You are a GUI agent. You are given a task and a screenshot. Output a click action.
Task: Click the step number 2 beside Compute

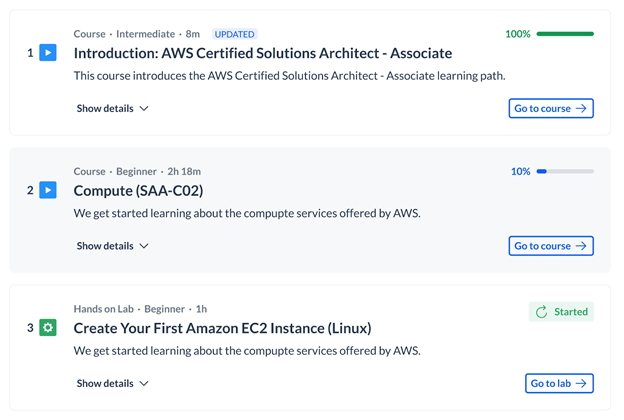pyautogui.click(x=30, y=190)
